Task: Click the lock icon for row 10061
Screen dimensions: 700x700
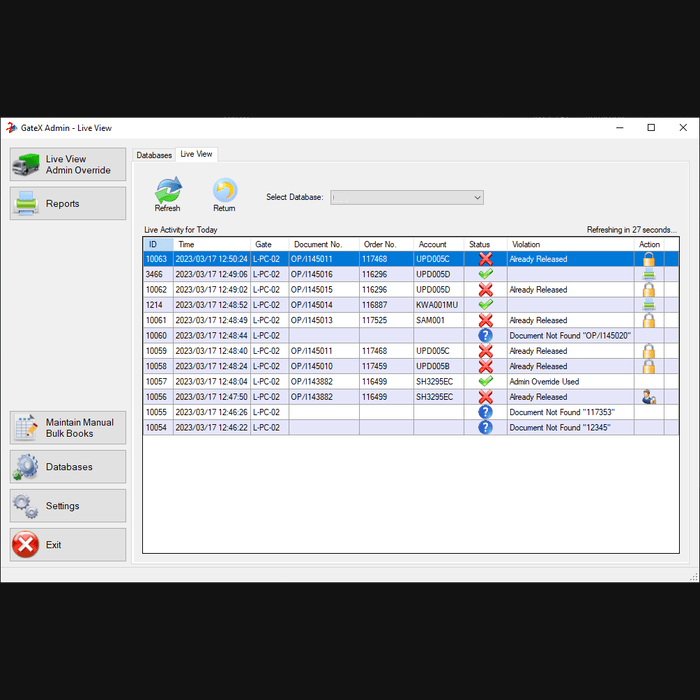Action: pyautogui.click(x=649, y=321)
